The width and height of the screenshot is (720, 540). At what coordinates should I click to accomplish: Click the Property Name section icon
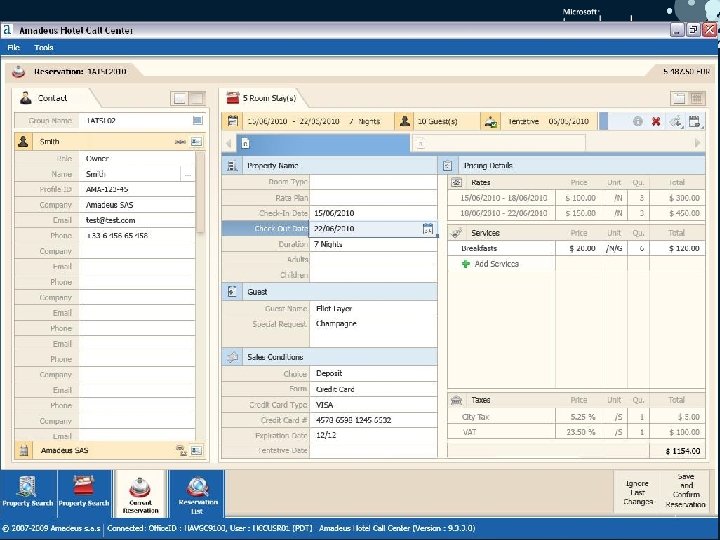point(232,166)
